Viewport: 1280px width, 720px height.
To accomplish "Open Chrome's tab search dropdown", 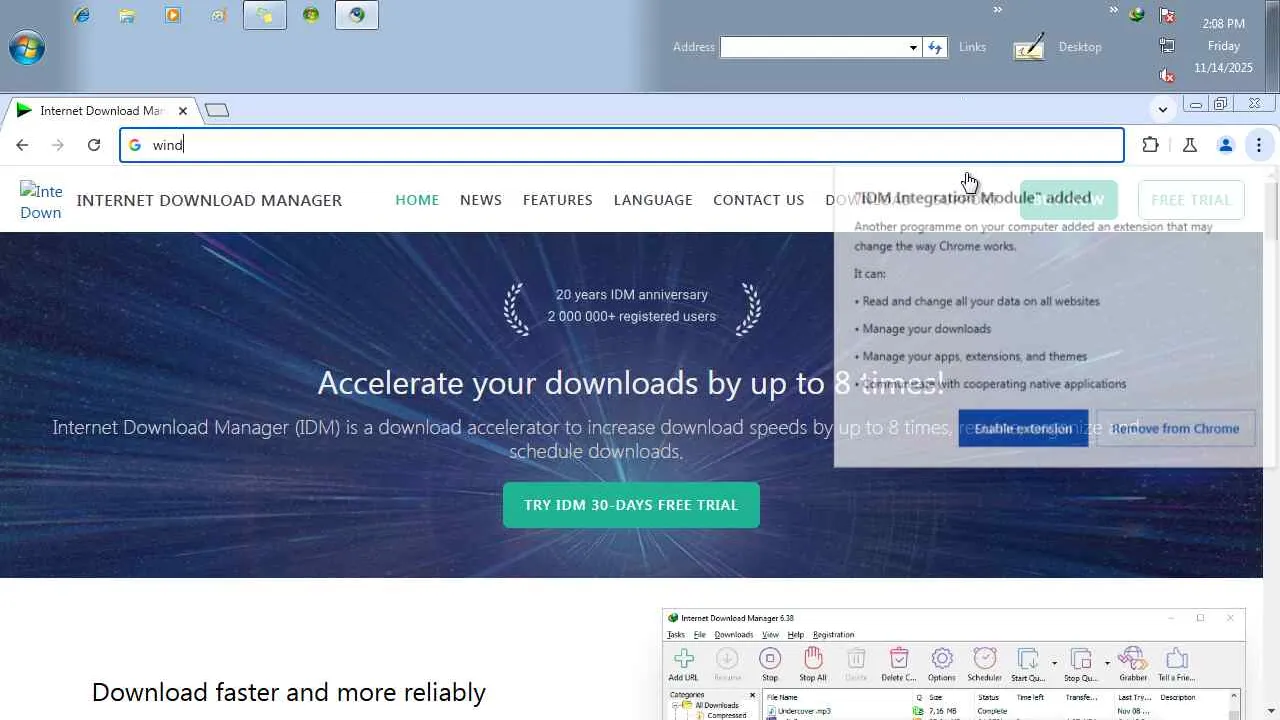I will pos(1162,109).
